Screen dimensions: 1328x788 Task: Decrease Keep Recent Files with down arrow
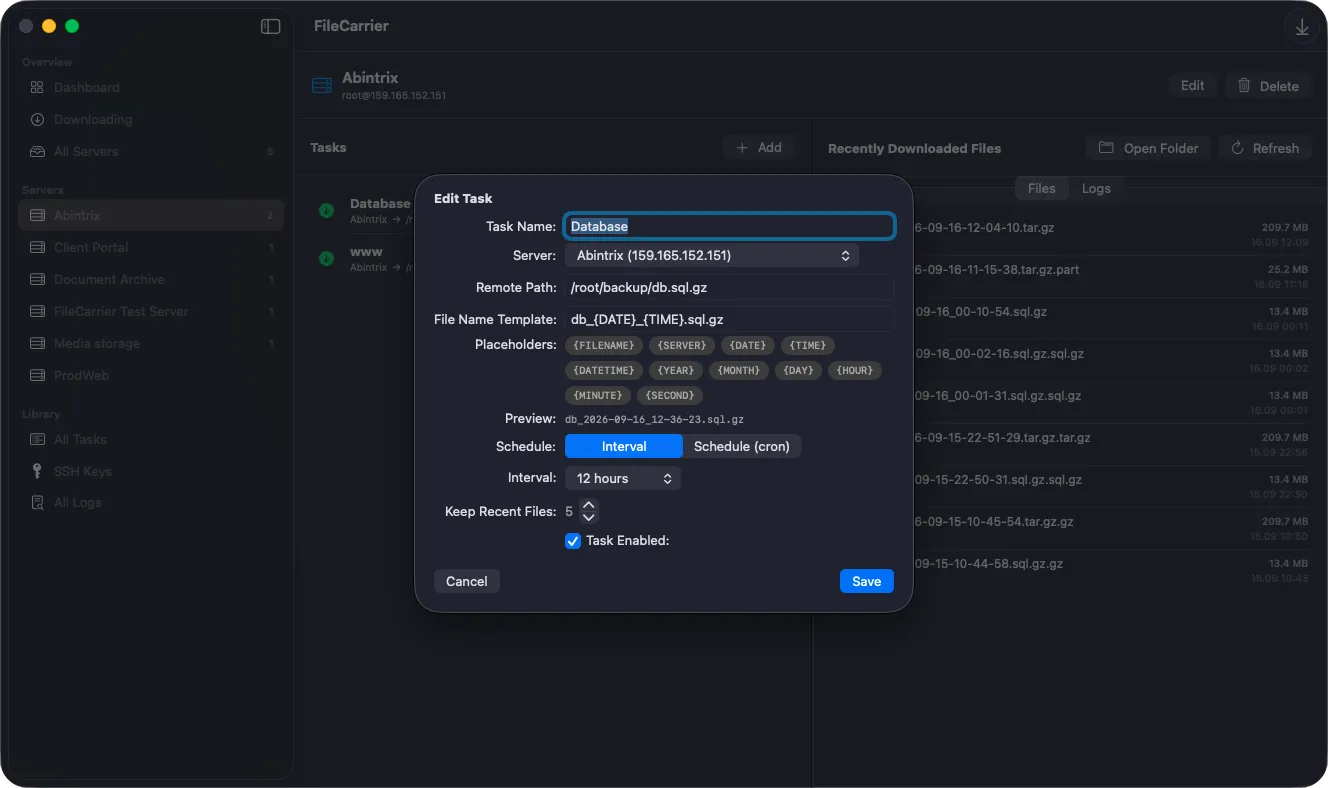(589, 517)
